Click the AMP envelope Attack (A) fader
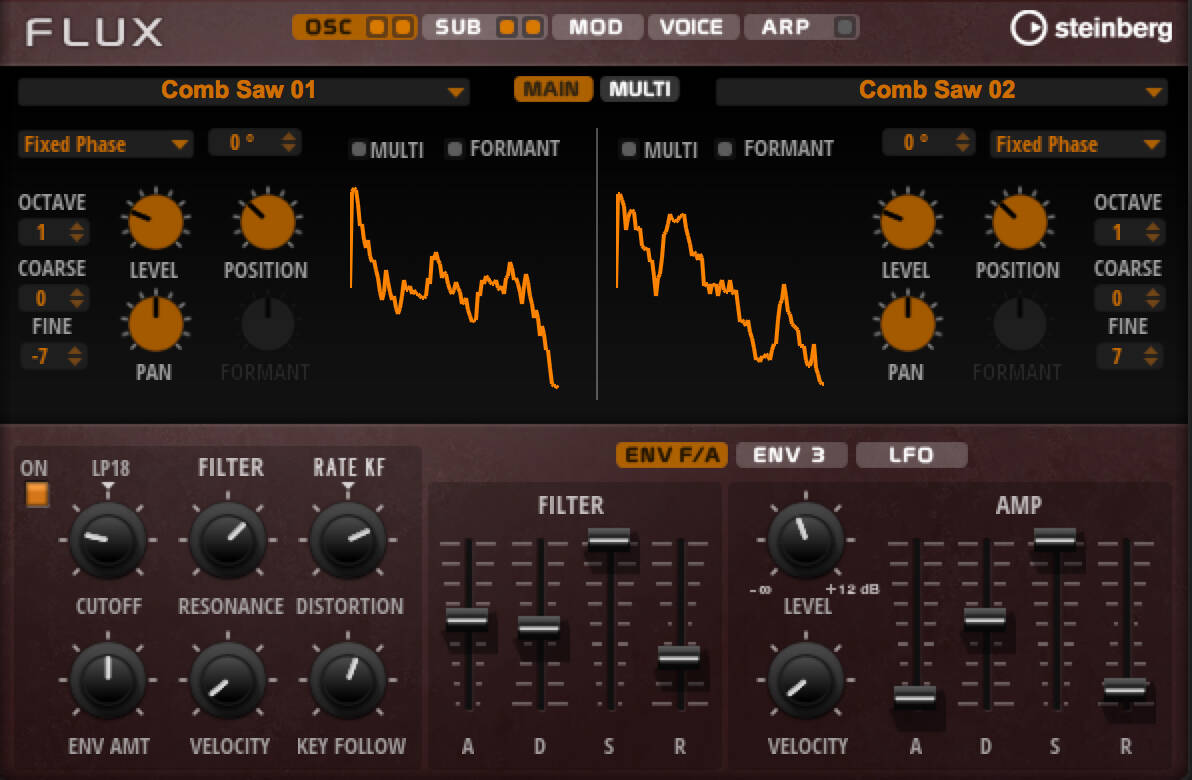Viewport: 1192px width, 780px height. point(915,696)
